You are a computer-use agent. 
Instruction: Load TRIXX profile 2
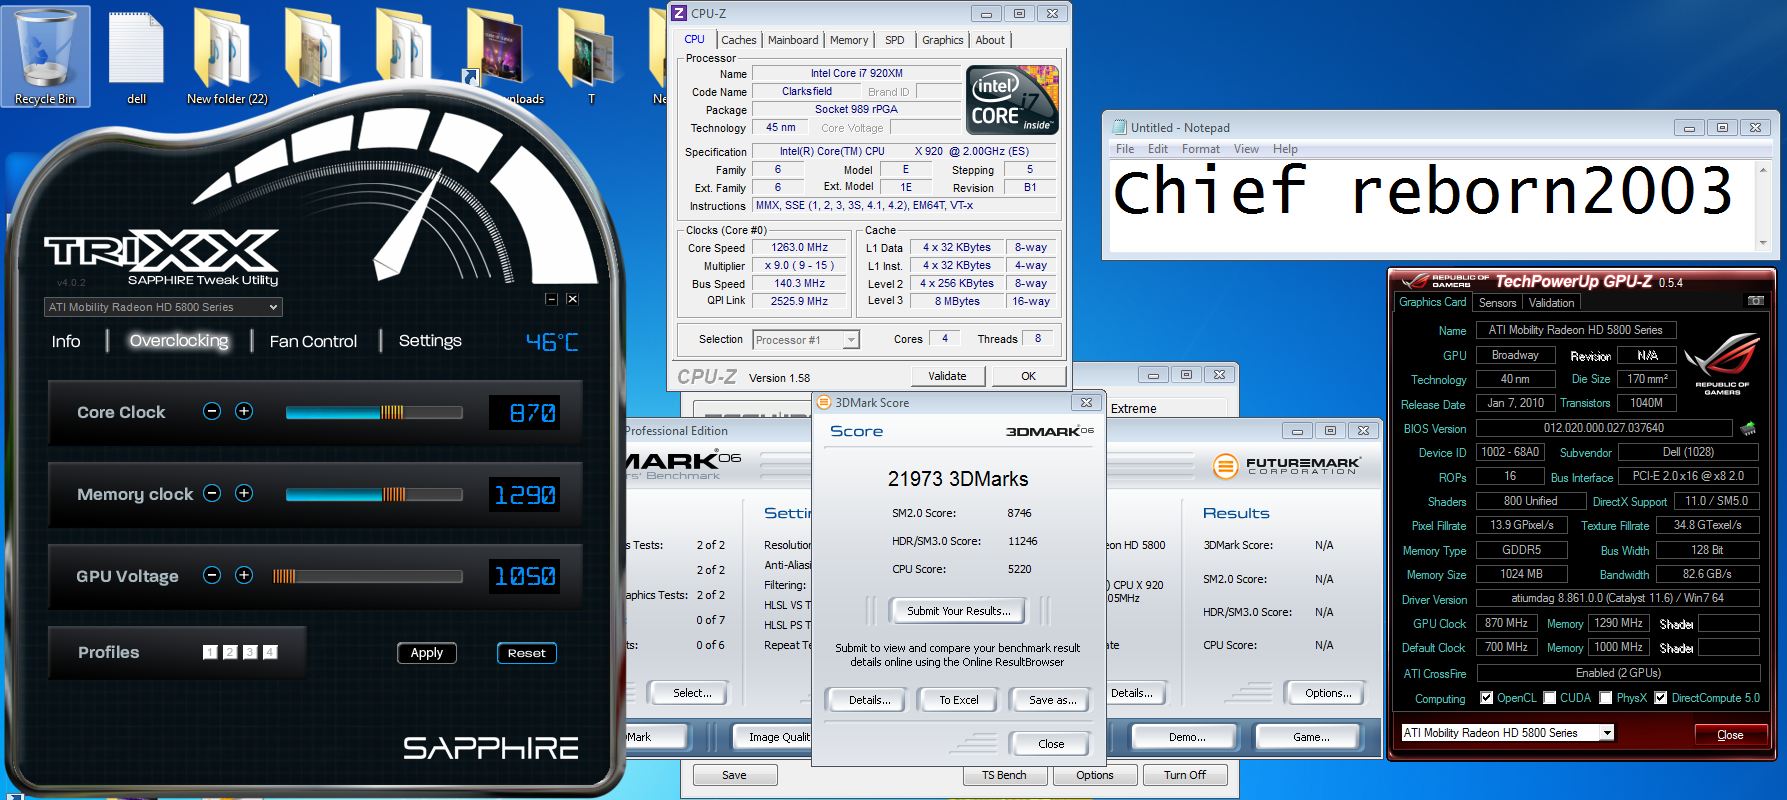pos(230,652)
